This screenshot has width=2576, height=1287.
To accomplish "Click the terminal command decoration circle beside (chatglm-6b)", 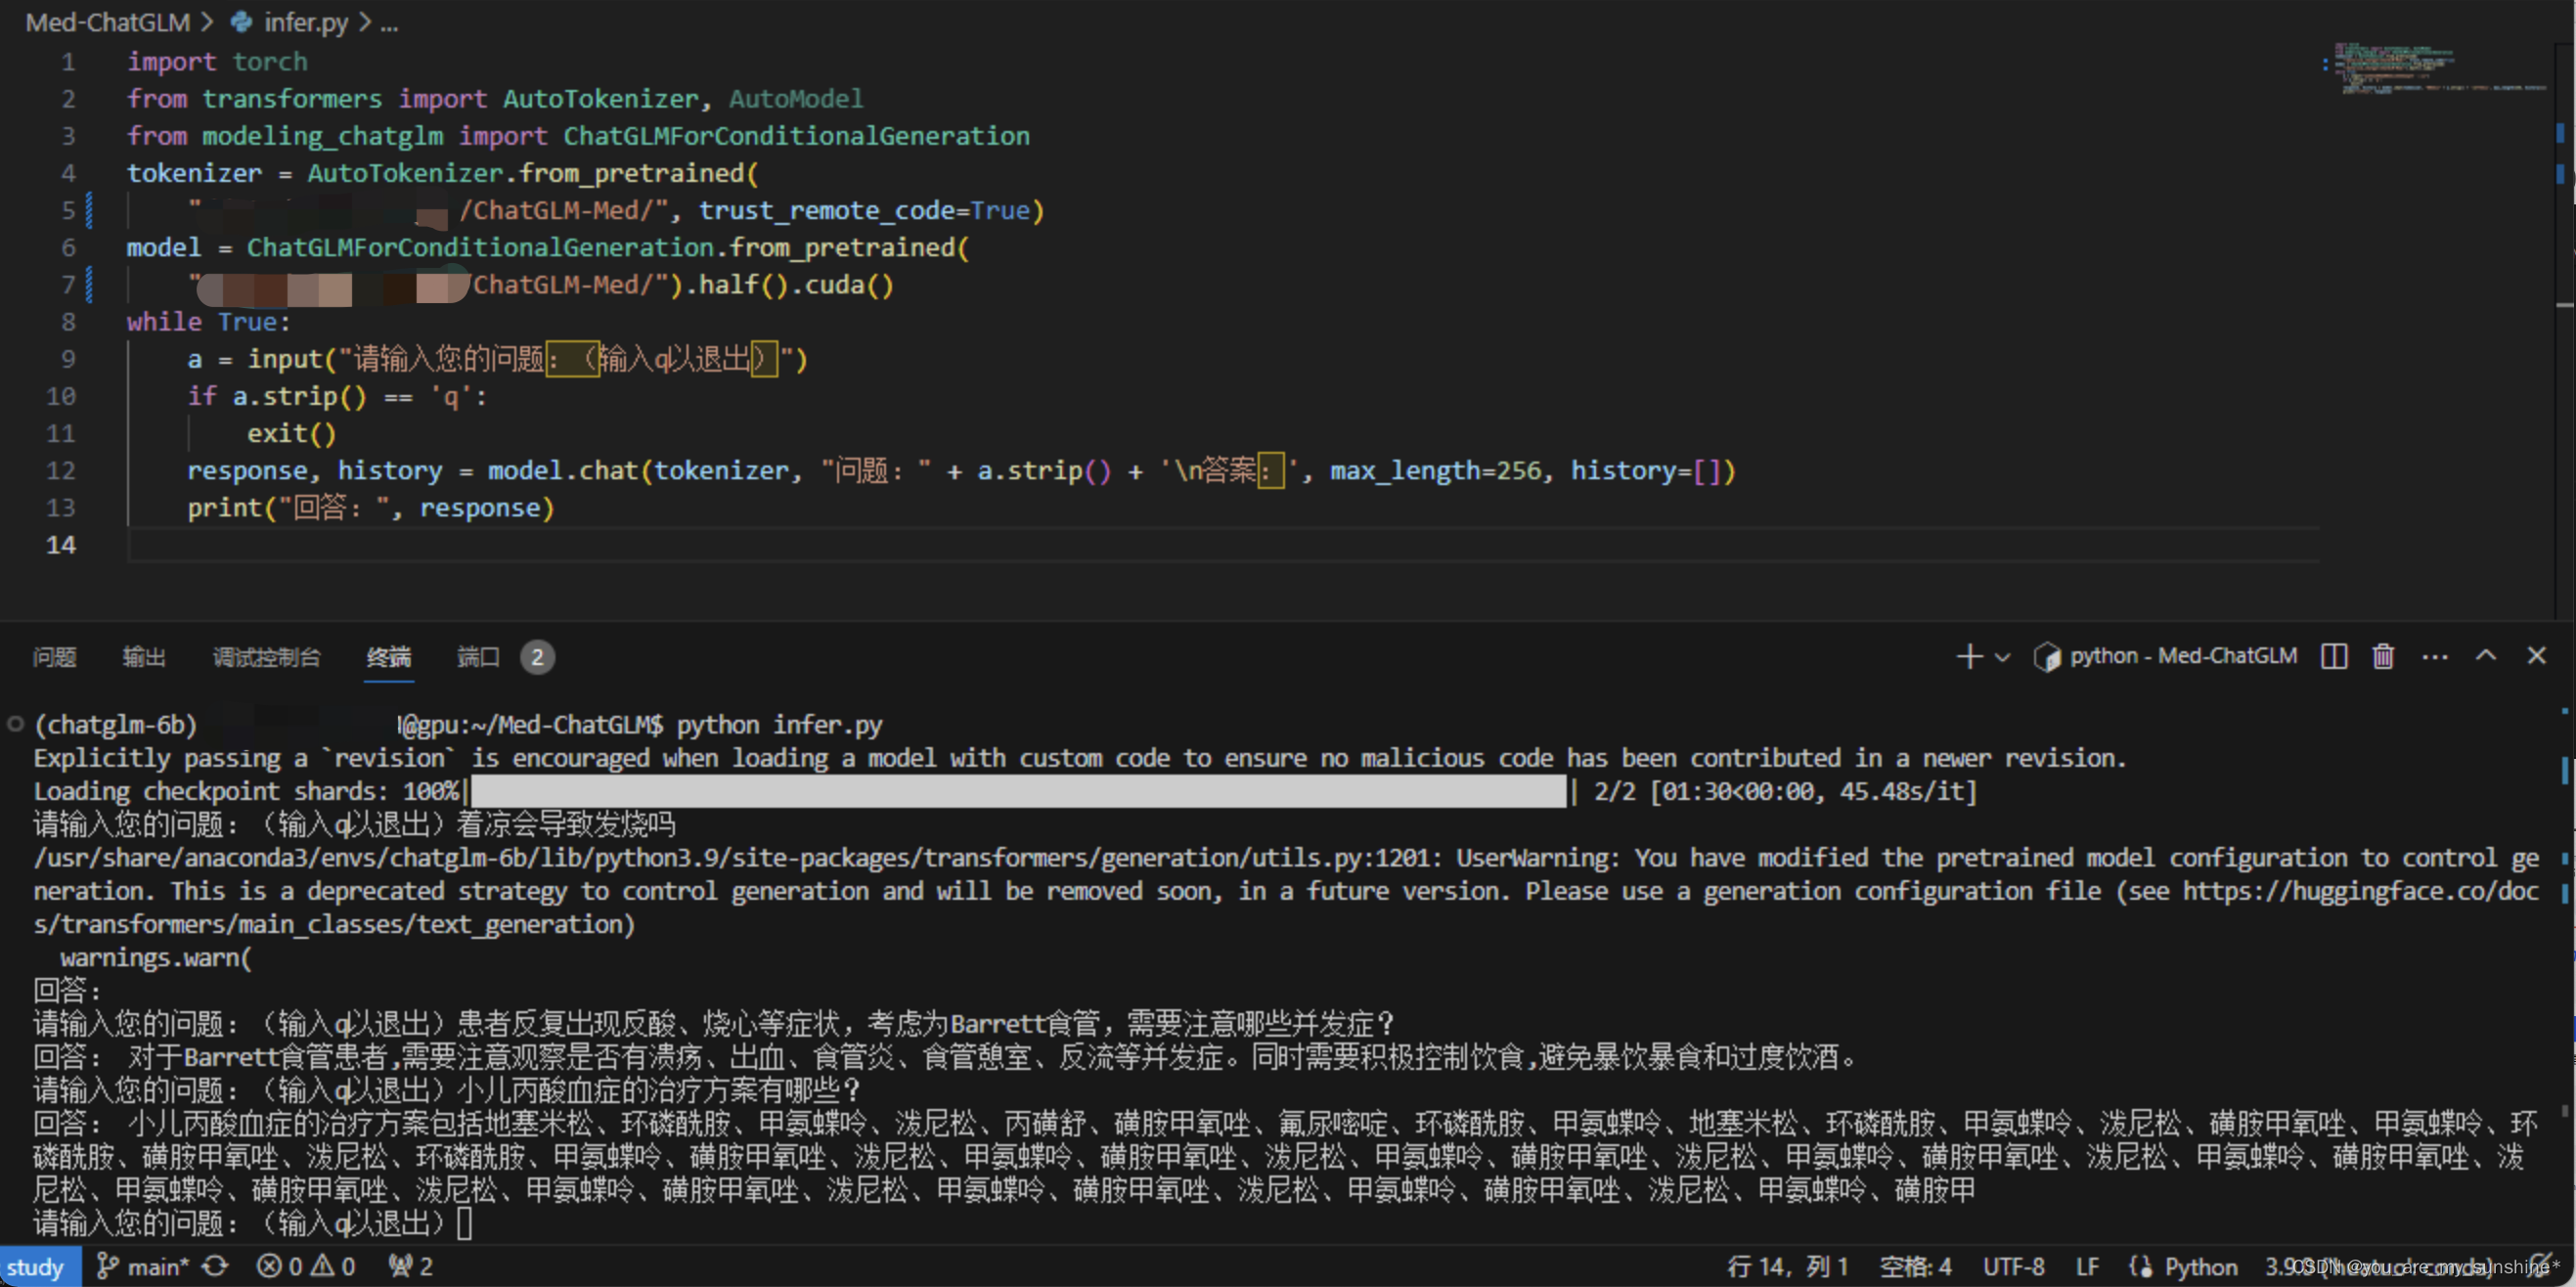I will (15, 724).
